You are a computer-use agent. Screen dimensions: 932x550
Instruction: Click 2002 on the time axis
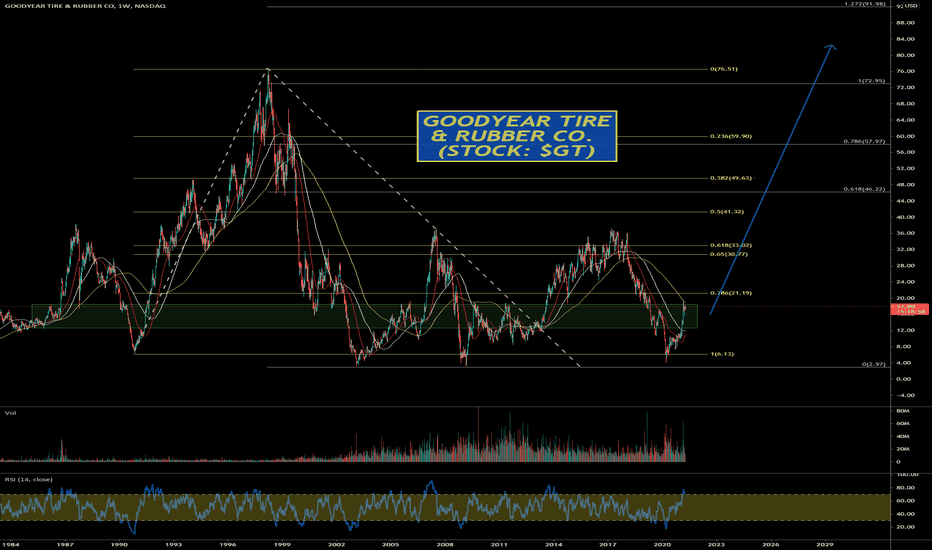point(336,544)
